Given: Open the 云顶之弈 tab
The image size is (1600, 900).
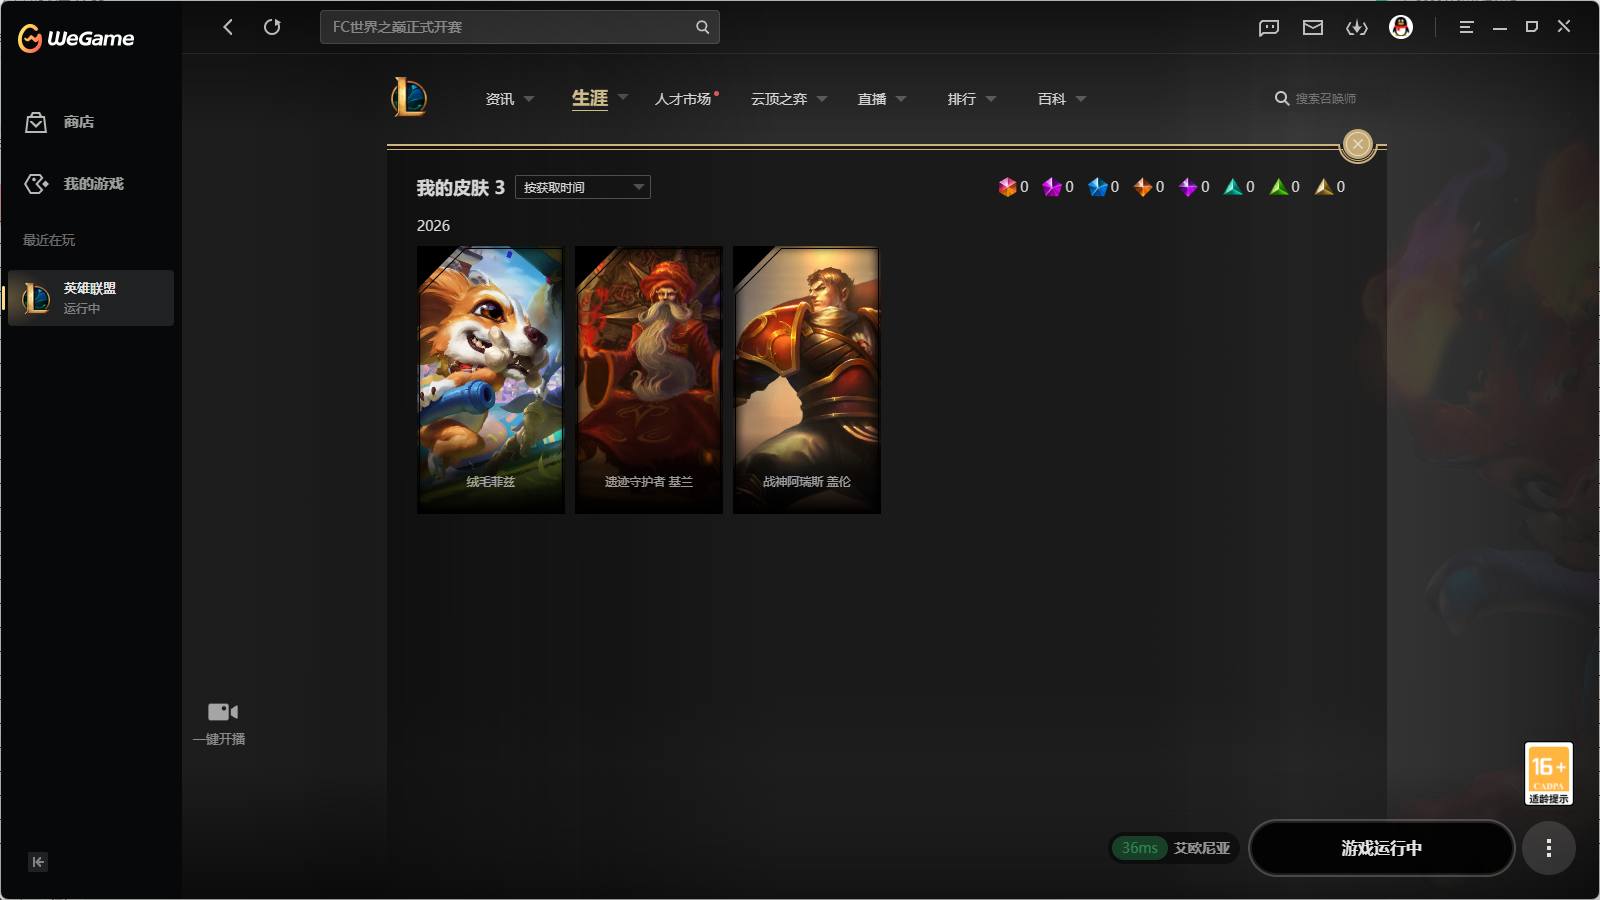Looking at the screenshot, I should (779, 99).
